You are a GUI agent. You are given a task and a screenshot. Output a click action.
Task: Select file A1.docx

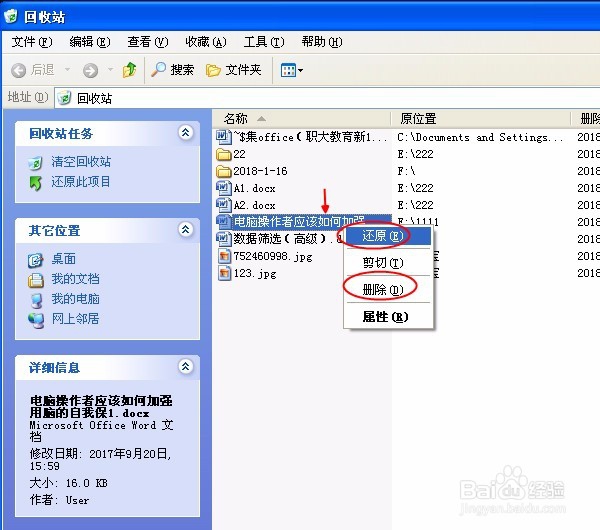click(246, 188)
